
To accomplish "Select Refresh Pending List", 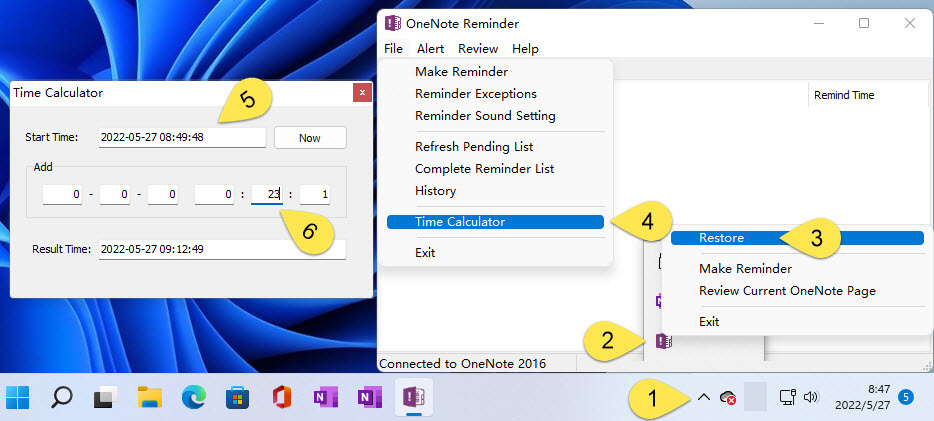I will pos(495,147).
